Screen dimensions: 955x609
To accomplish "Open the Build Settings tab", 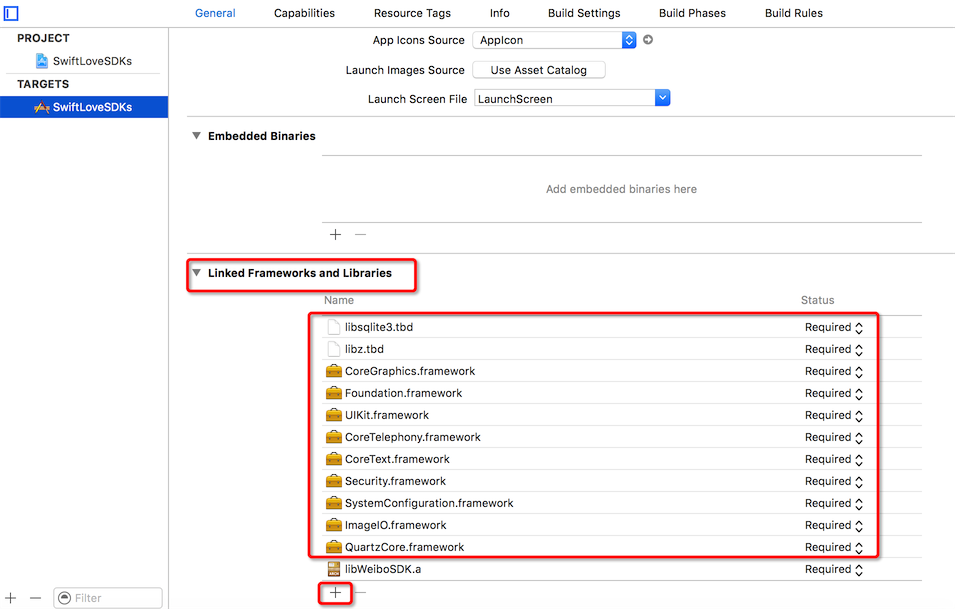I will 584,13.
